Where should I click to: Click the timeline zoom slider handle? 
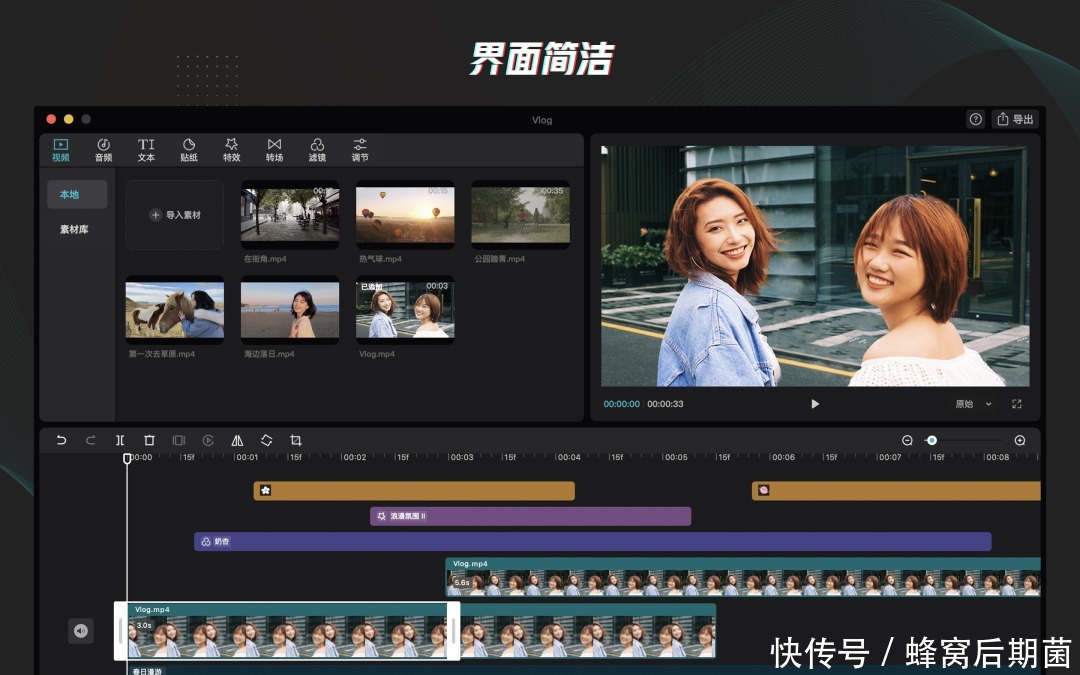(x=932, y=440)
